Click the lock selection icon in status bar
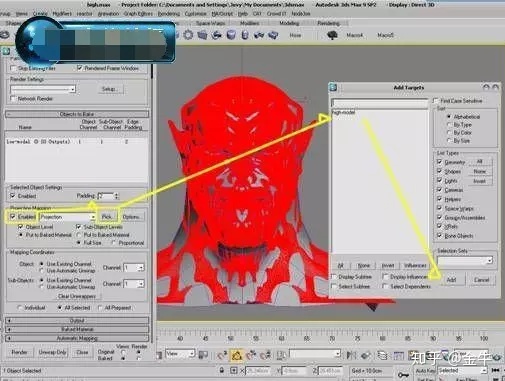Screen dimensions: 505x381 pyautogui.click(x=222, y=370)
